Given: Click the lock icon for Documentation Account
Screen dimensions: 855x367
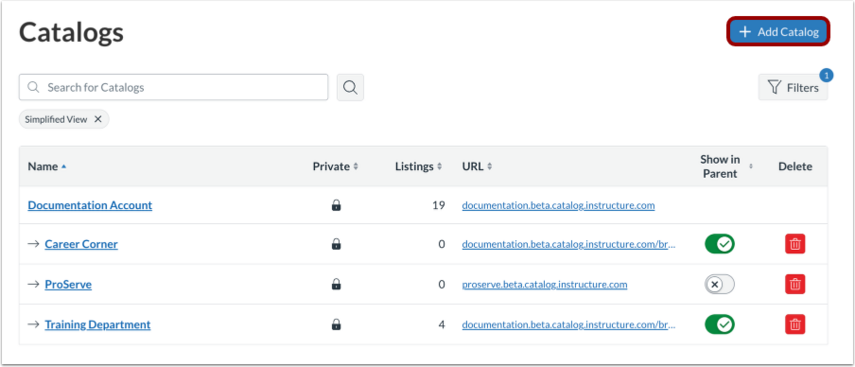Looking at the screenshot, I should [336, 206].
